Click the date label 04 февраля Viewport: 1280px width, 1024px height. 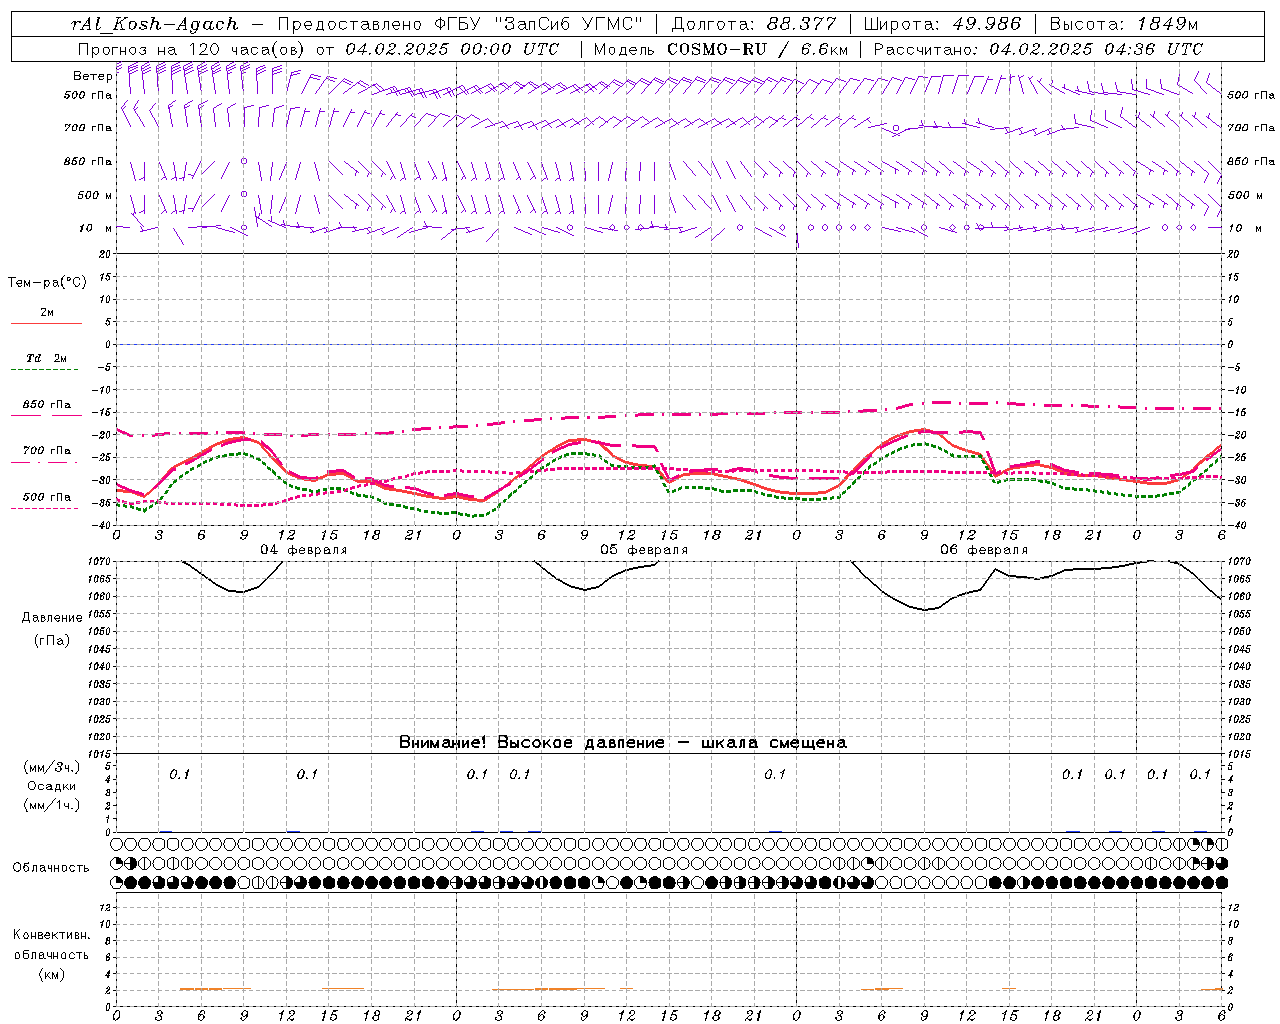[304, 550]
